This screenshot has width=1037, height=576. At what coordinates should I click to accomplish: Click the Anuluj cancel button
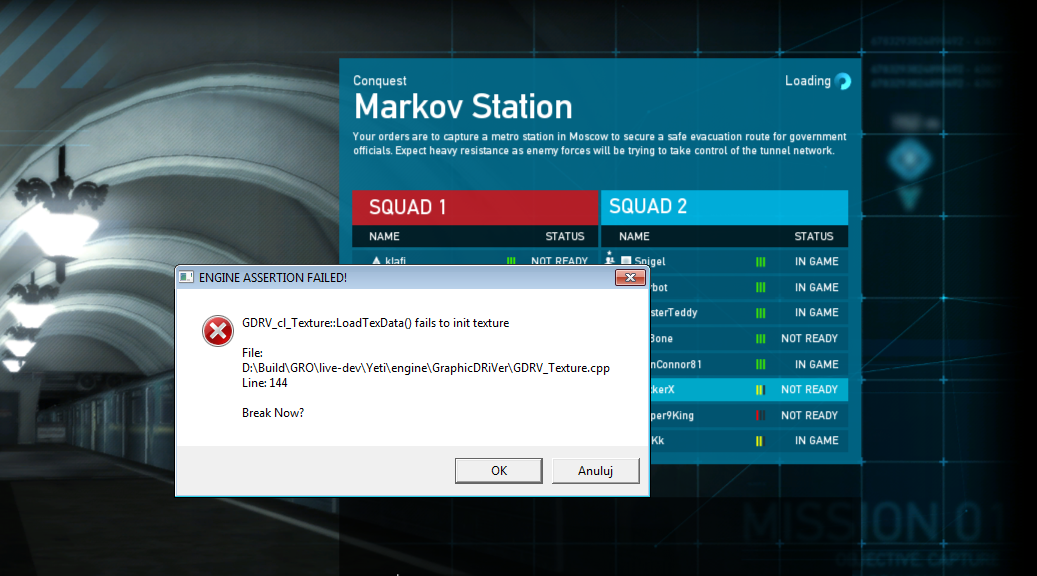click(595, 471)
